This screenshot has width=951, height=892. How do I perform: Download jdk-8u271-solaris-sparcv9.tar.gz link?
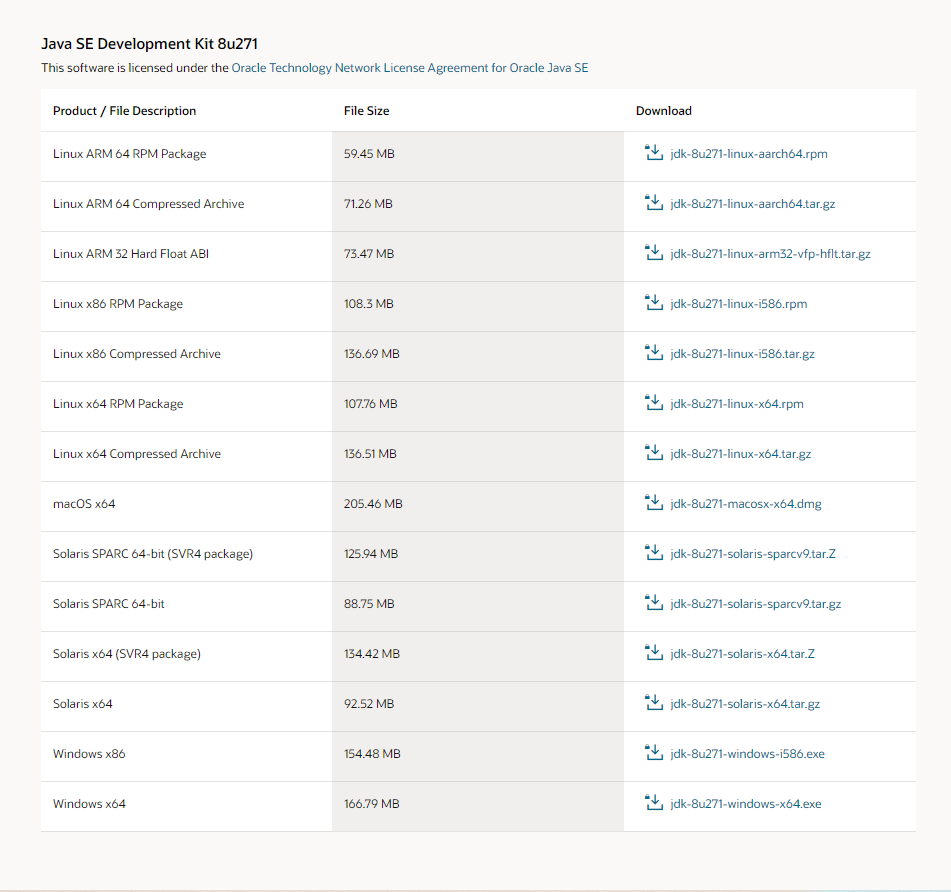pyautogui.click(x=756, y=604)
